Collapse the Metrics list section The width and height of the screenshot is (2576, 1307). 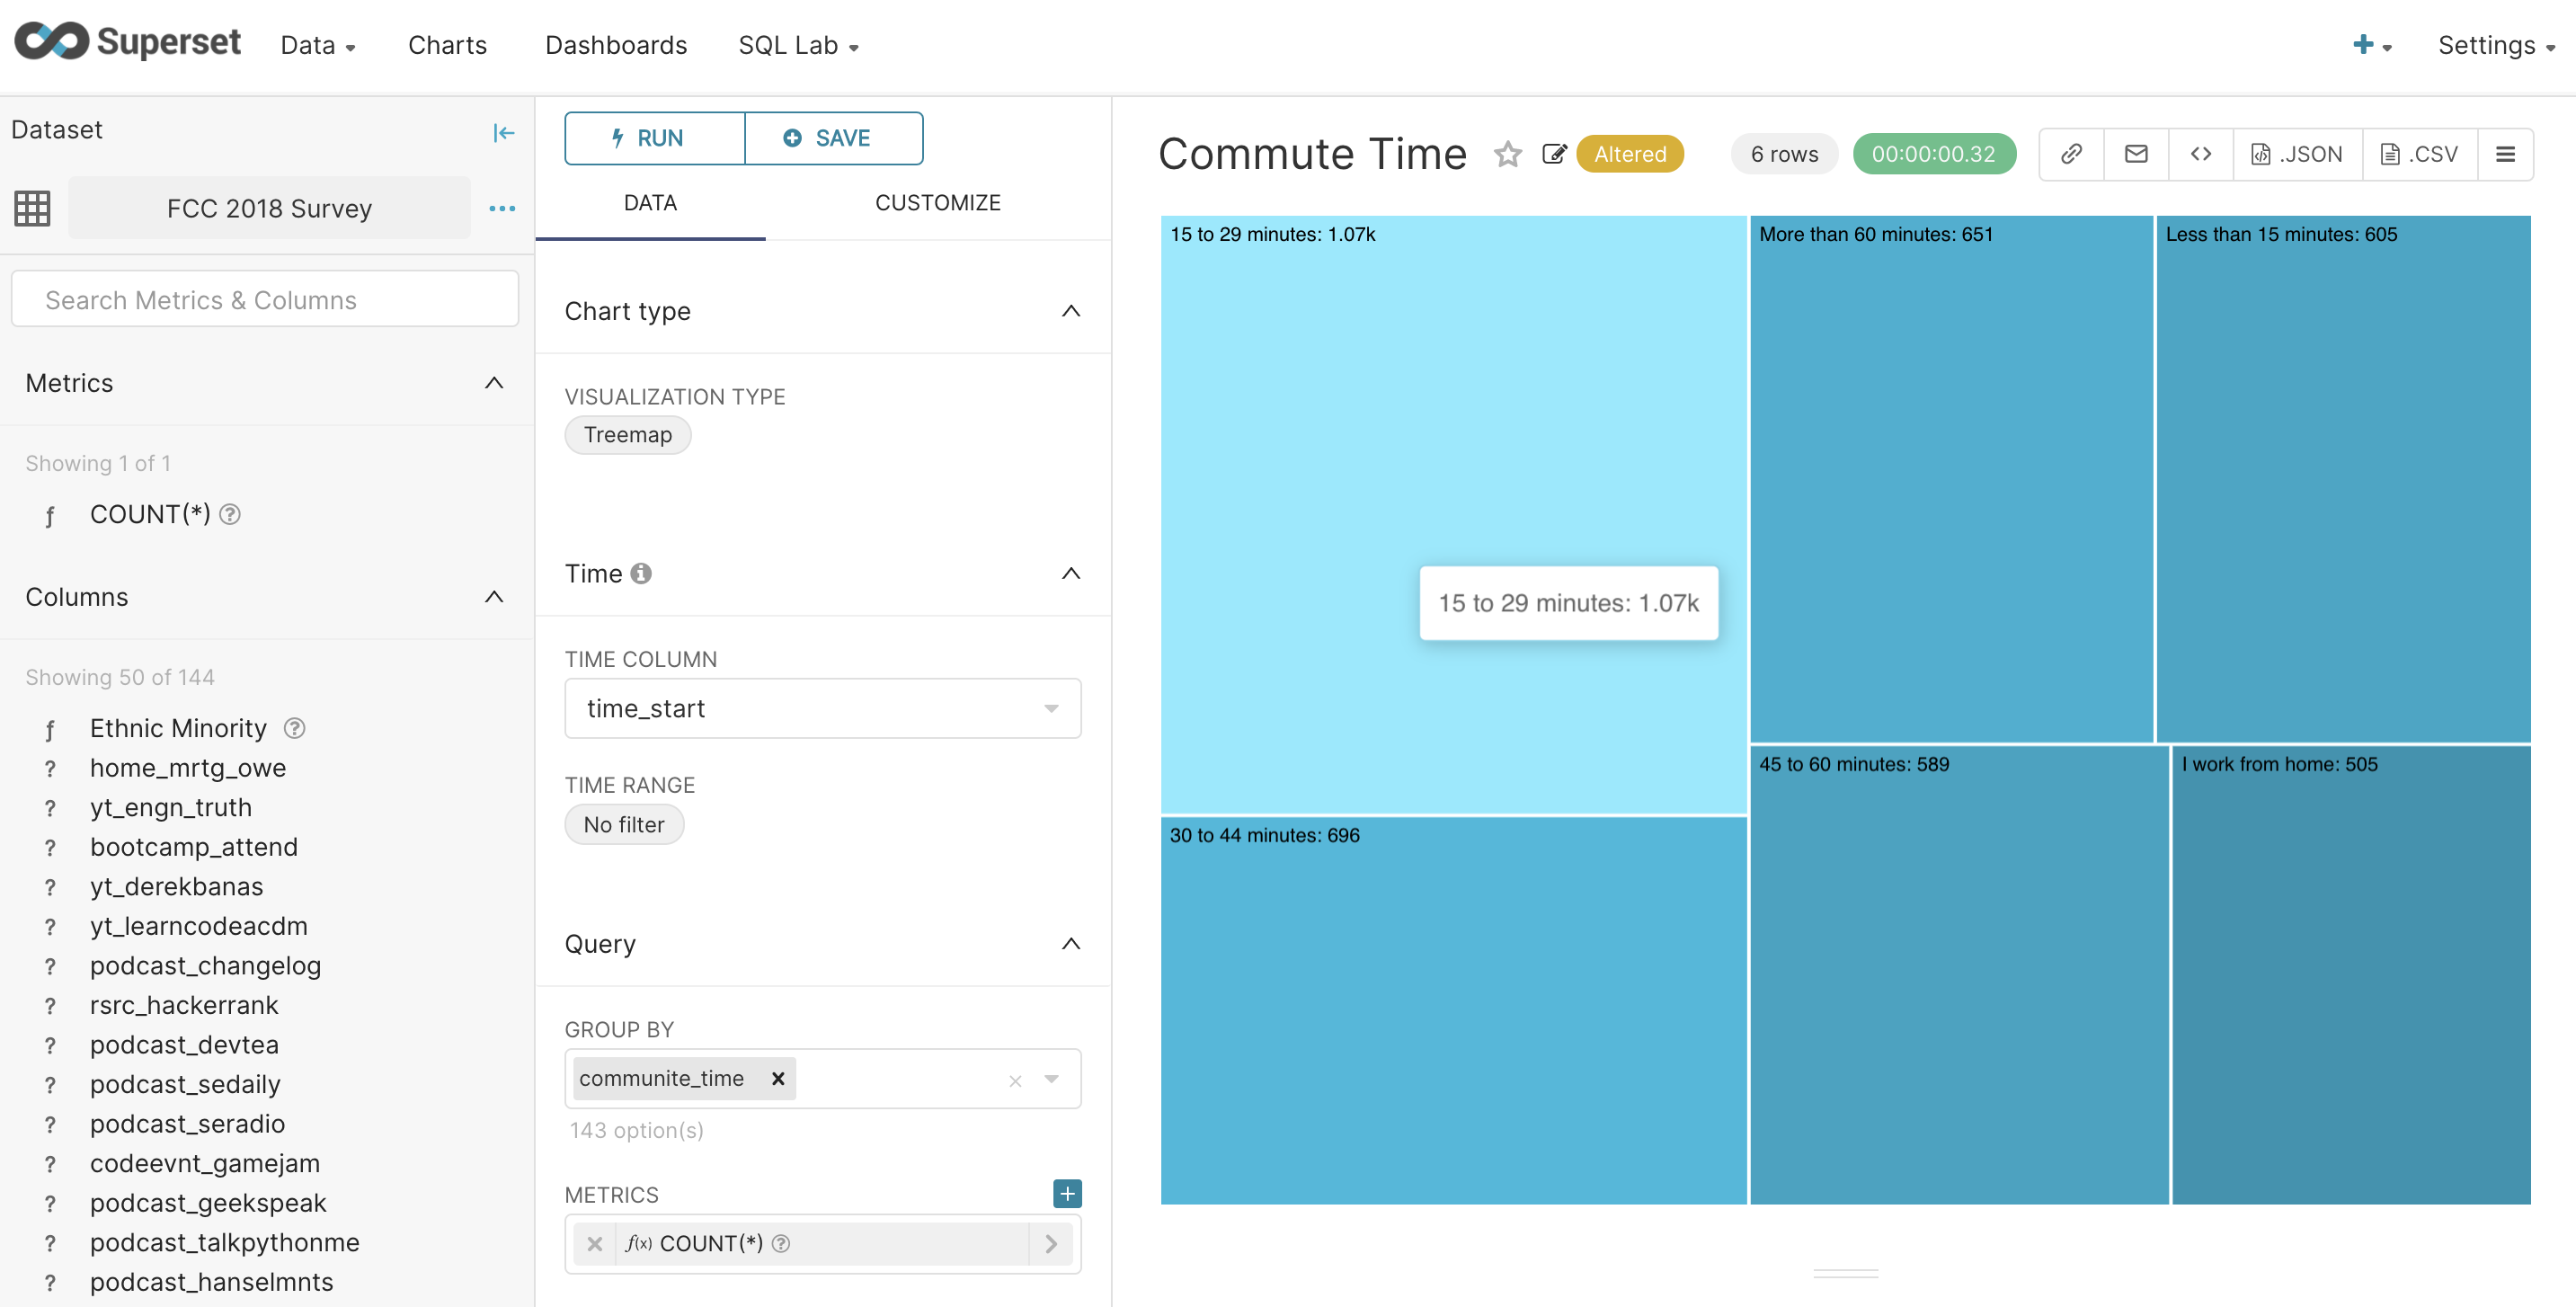click(x=493, y=383)
